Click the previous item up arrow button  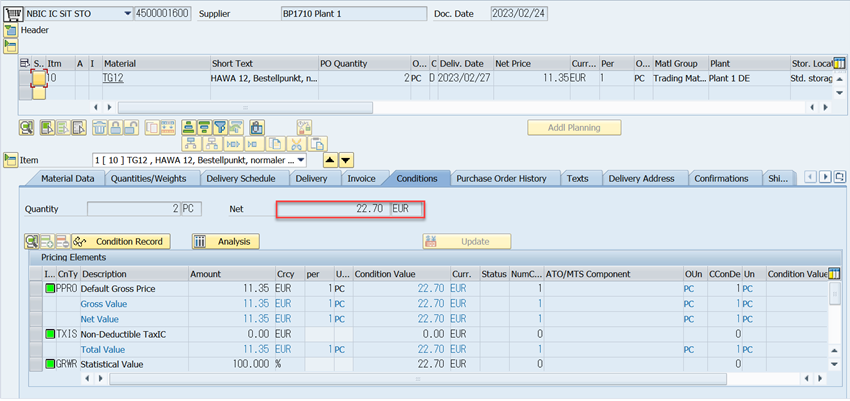pos(330,160)
